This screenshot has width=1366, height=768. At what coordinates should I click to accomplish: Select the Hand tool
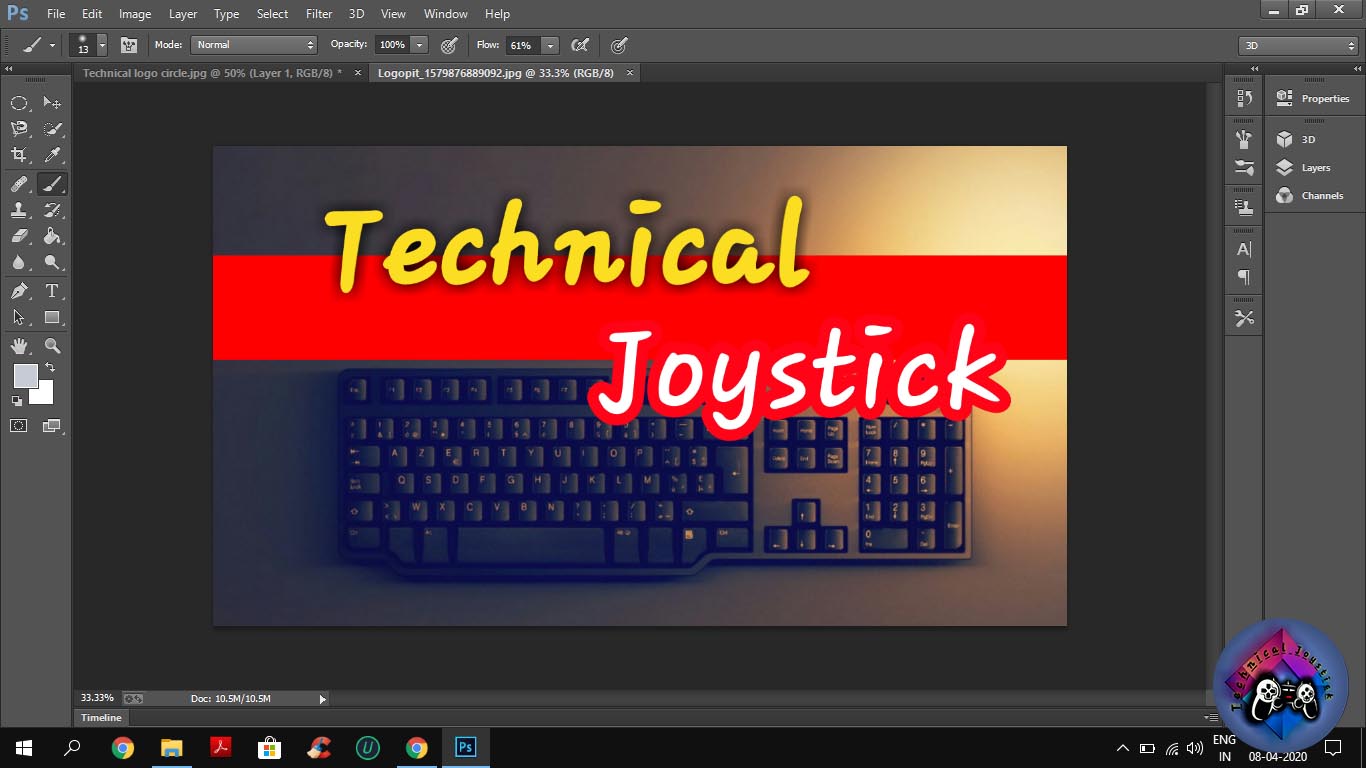19,346
